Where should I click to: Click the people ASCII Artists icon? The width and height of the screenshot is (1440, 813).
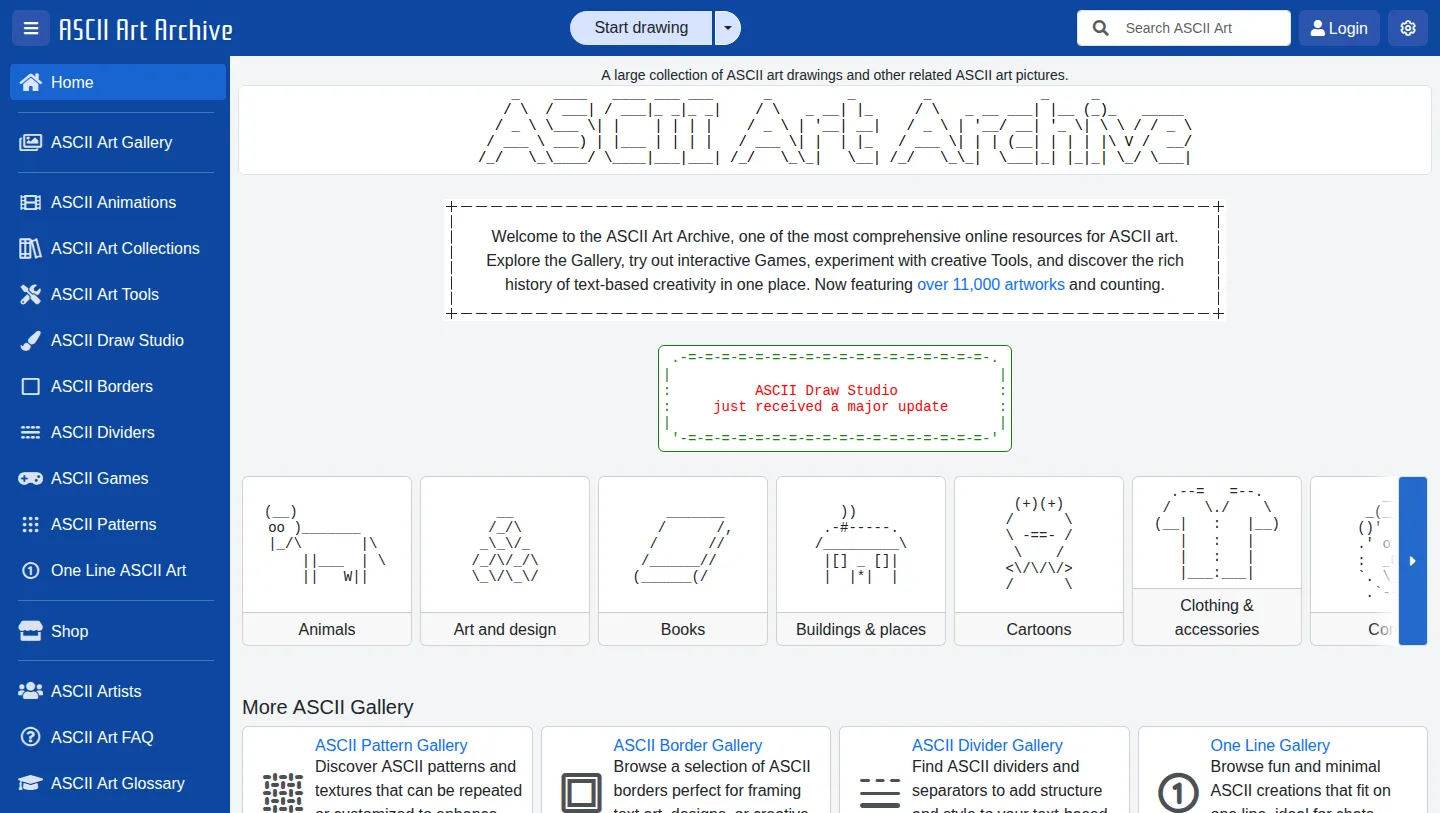(31, 691)
